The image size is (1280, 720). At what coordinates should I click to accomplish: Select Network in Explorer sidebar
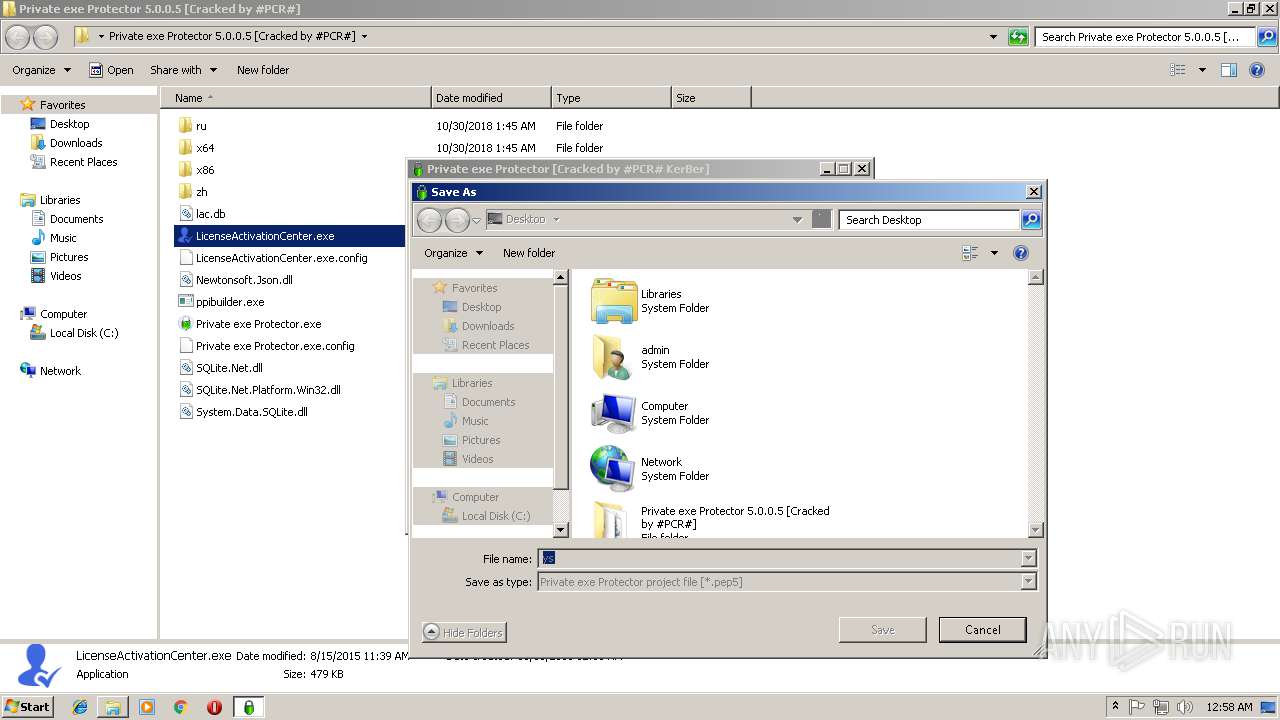tap(60, 371)
